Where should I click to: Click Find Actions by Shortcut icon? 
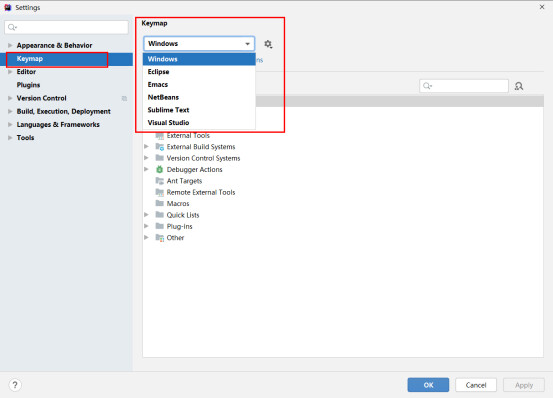click(x=519, y=86)
